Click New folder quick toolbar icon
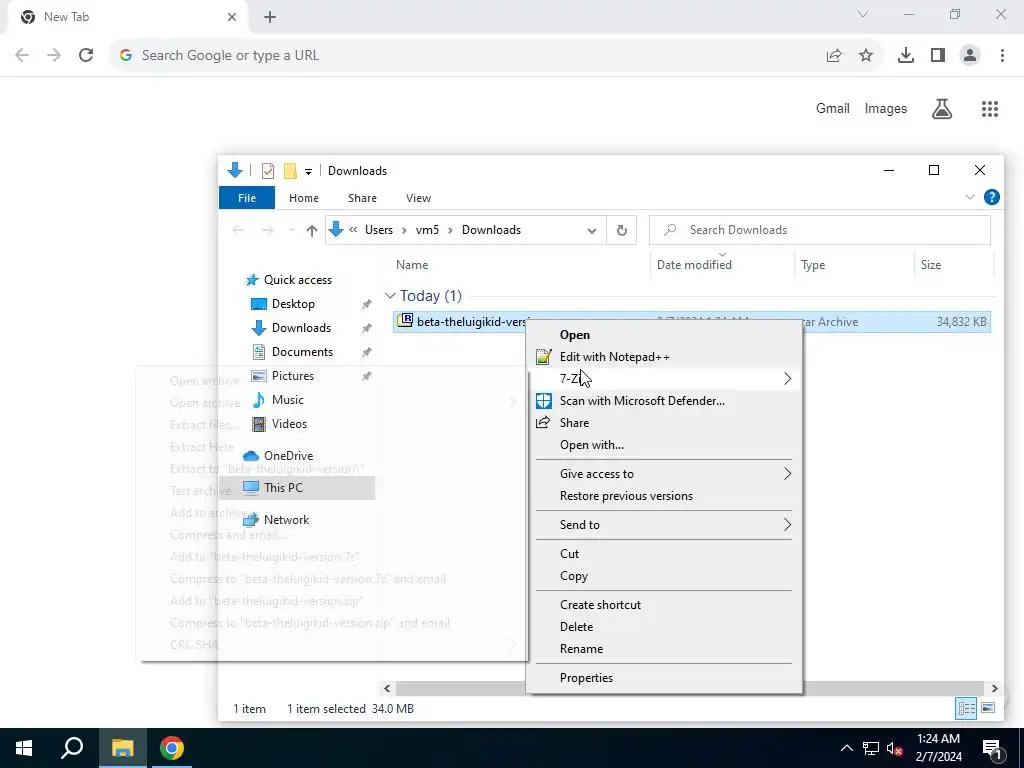The image size is (1024, 768). (x=290, y=171)
